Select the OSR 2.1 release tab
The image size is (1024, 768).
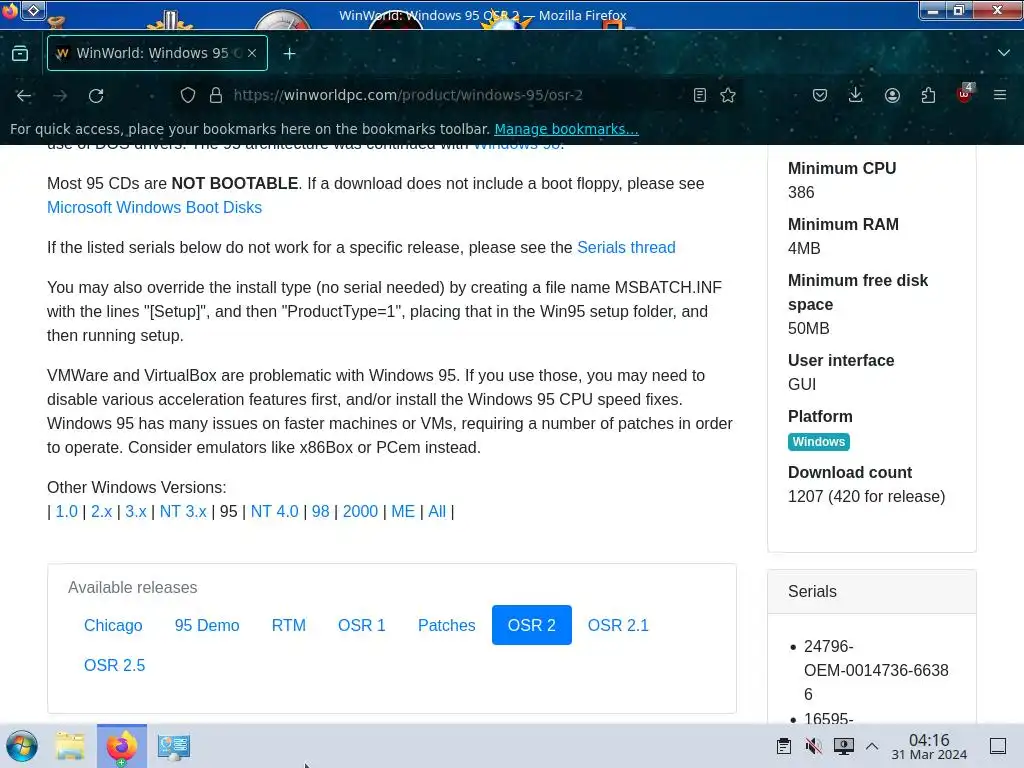pos(618,625)
